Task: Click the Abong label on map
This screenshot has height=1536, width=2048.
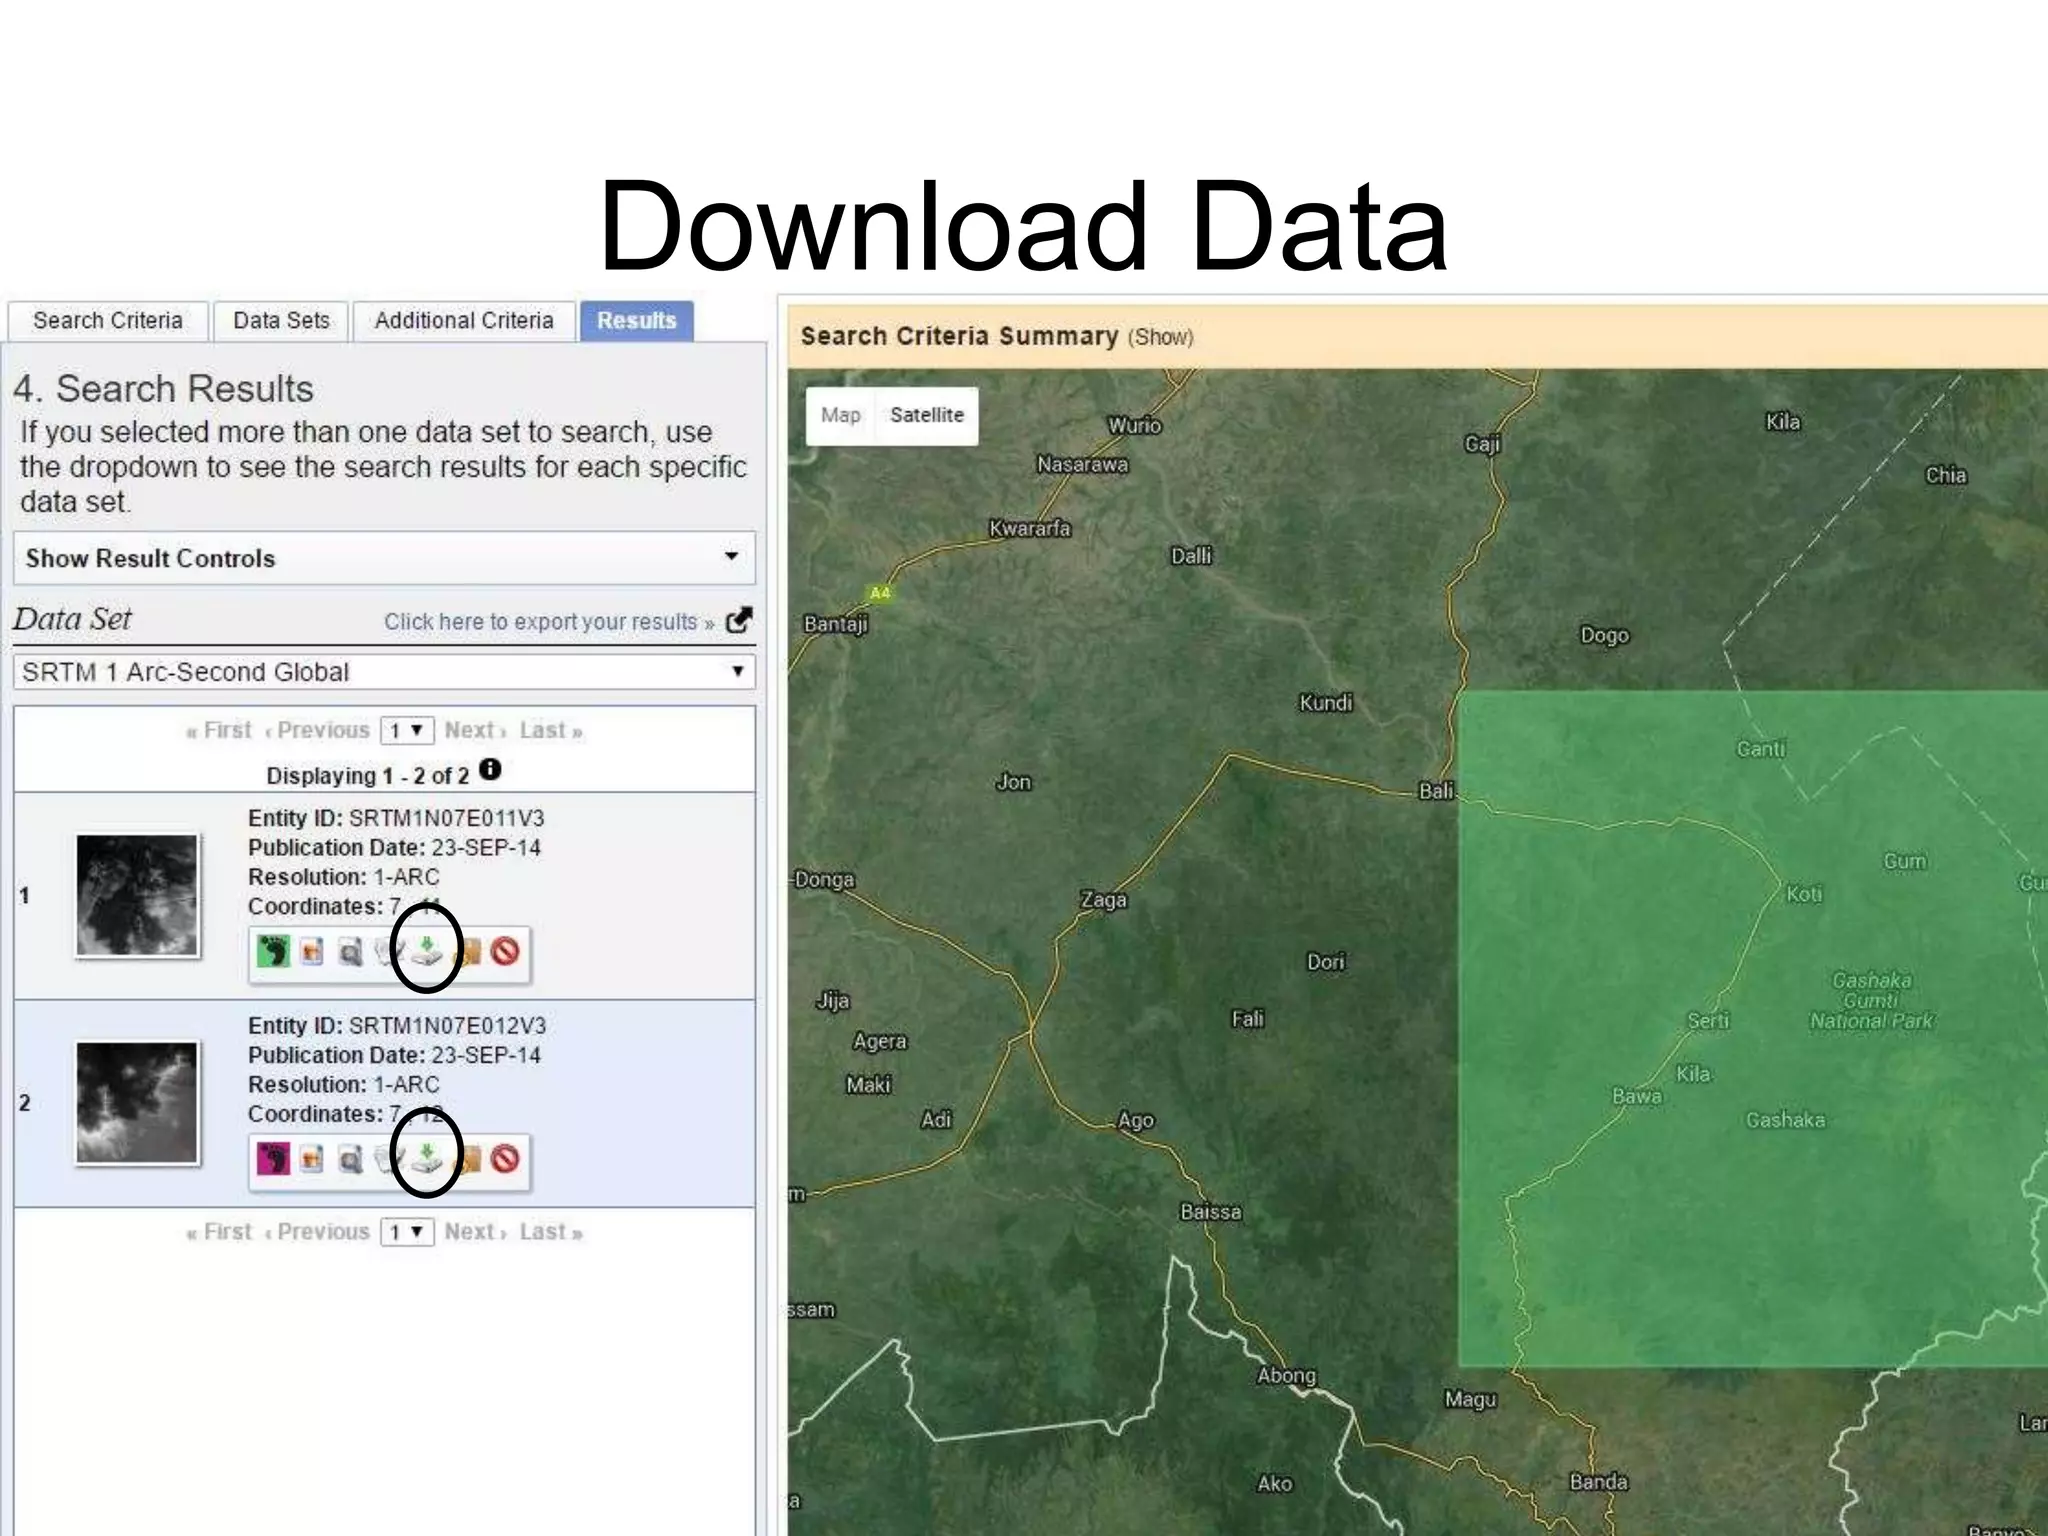Action: click(1287, 1375)
